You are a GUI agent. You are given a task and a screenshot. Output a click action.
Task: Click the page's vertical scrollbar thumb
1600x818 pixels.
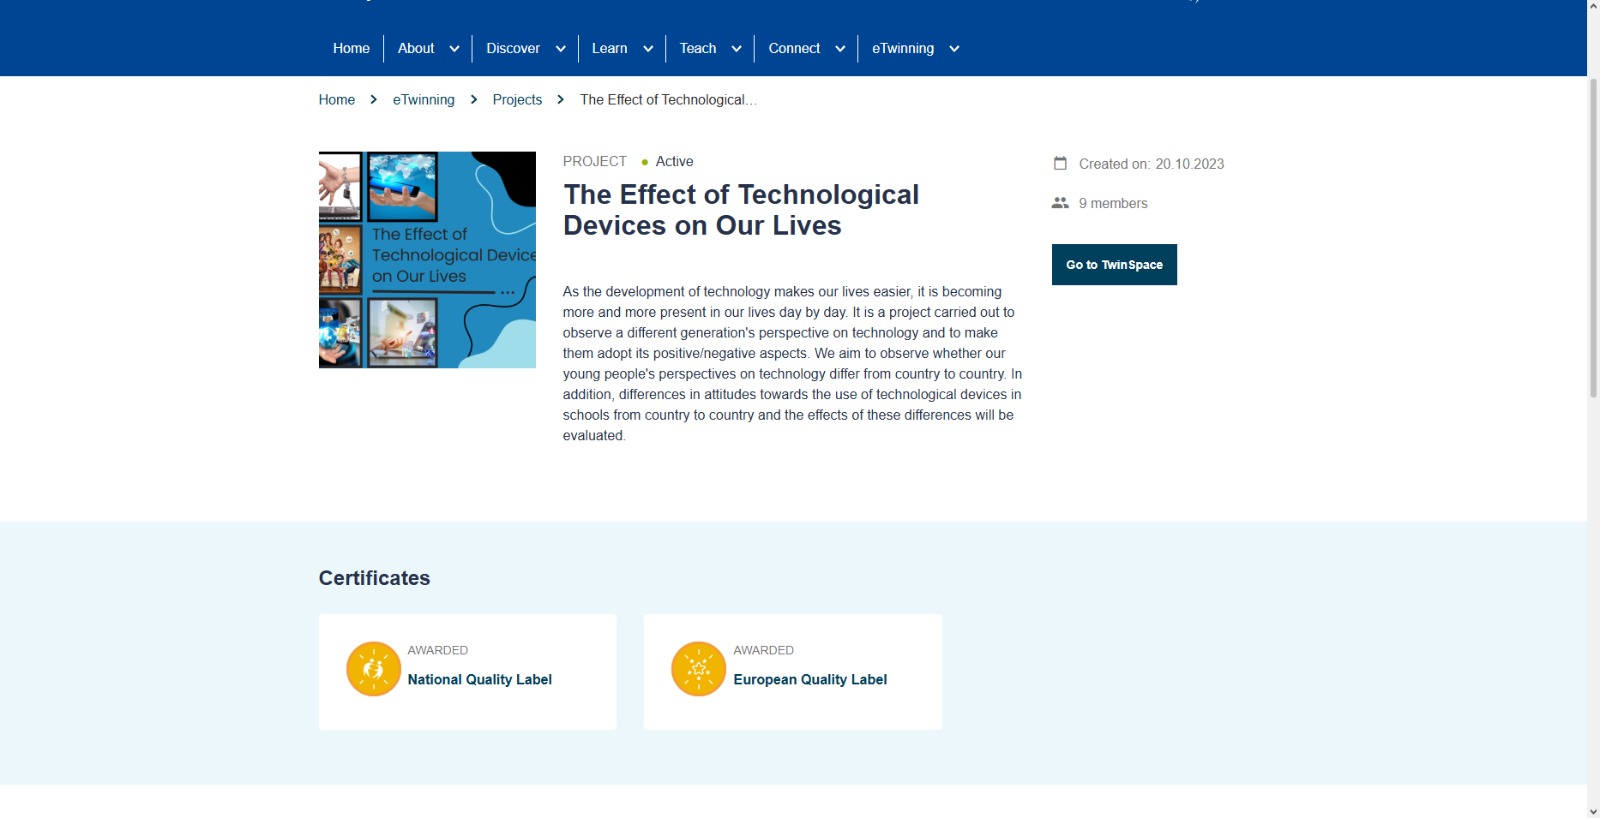click(x=1593, y=240)
